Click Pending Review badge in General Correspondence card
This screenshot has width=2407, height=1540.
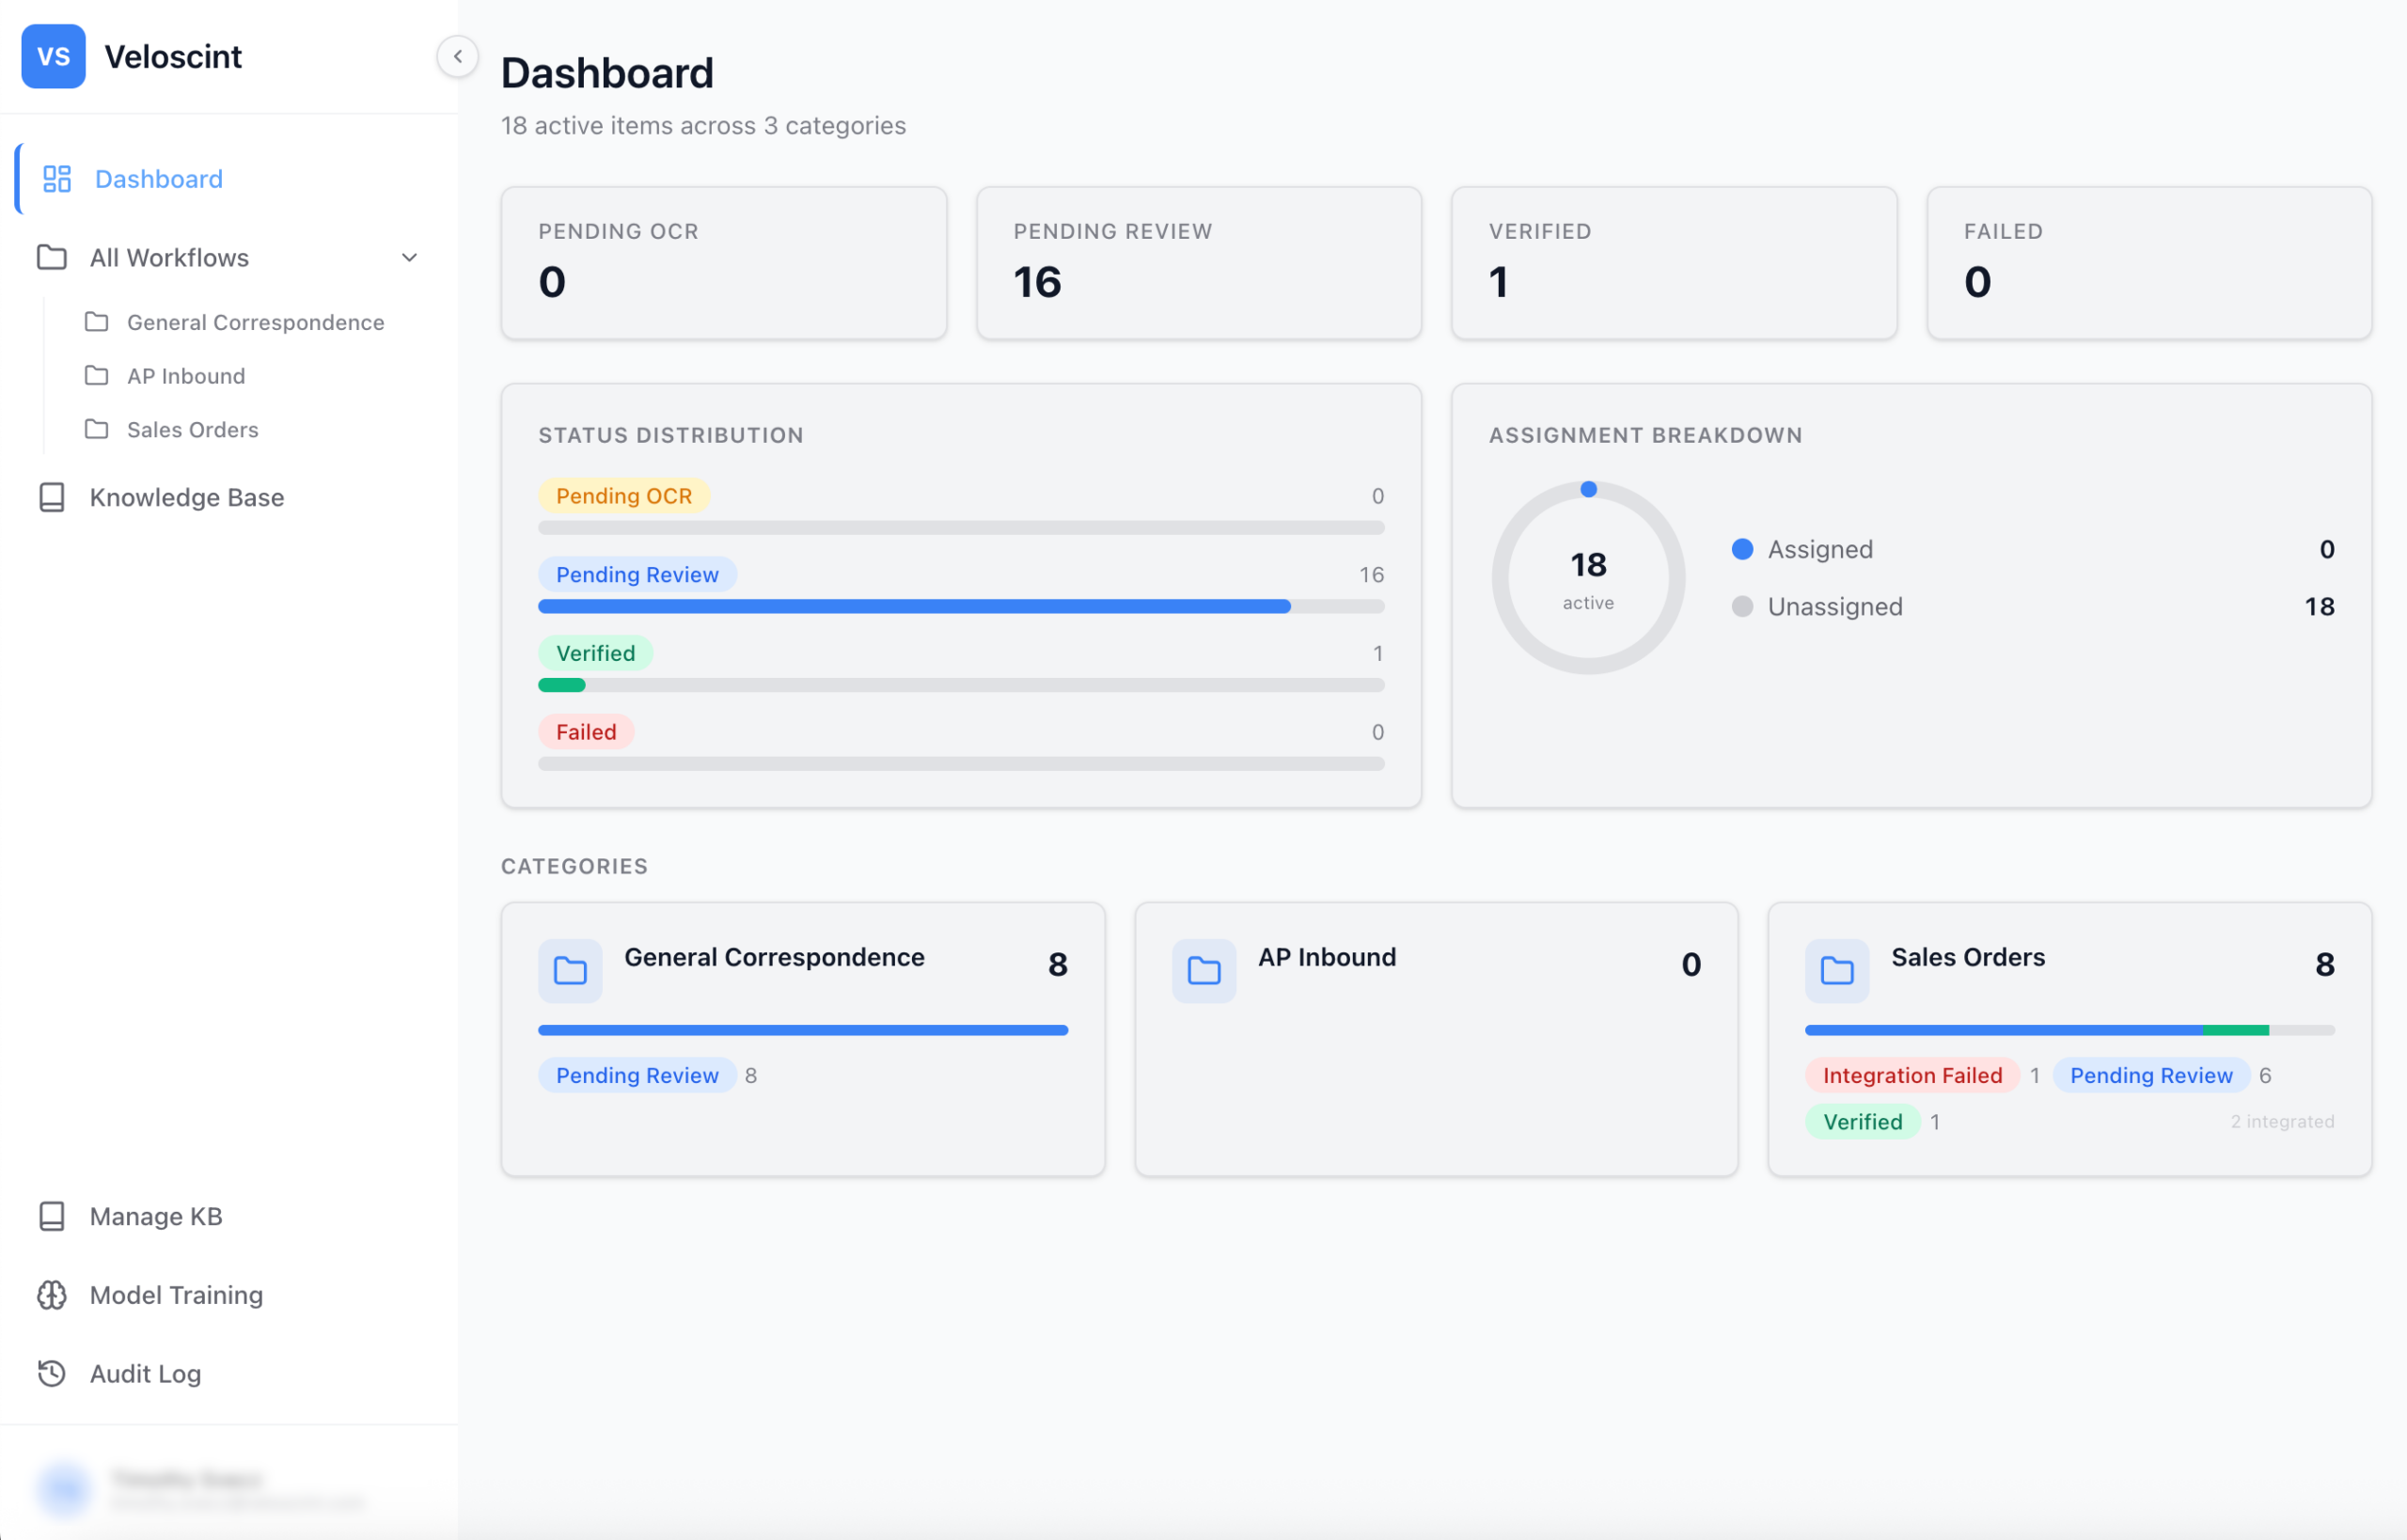coord(637,1075)
